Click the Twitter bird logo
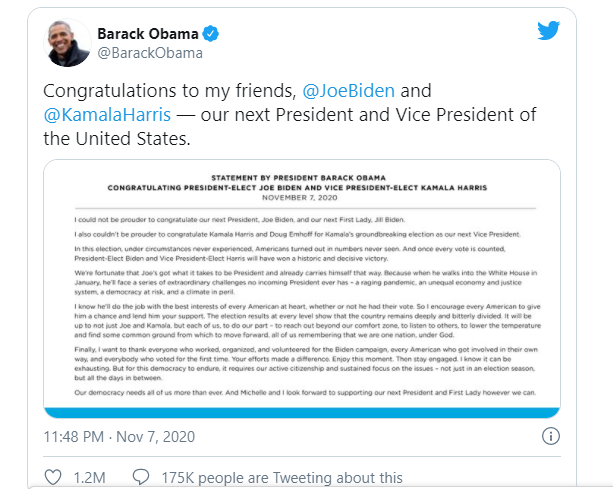Screen dimensions: 613x489 548,30
